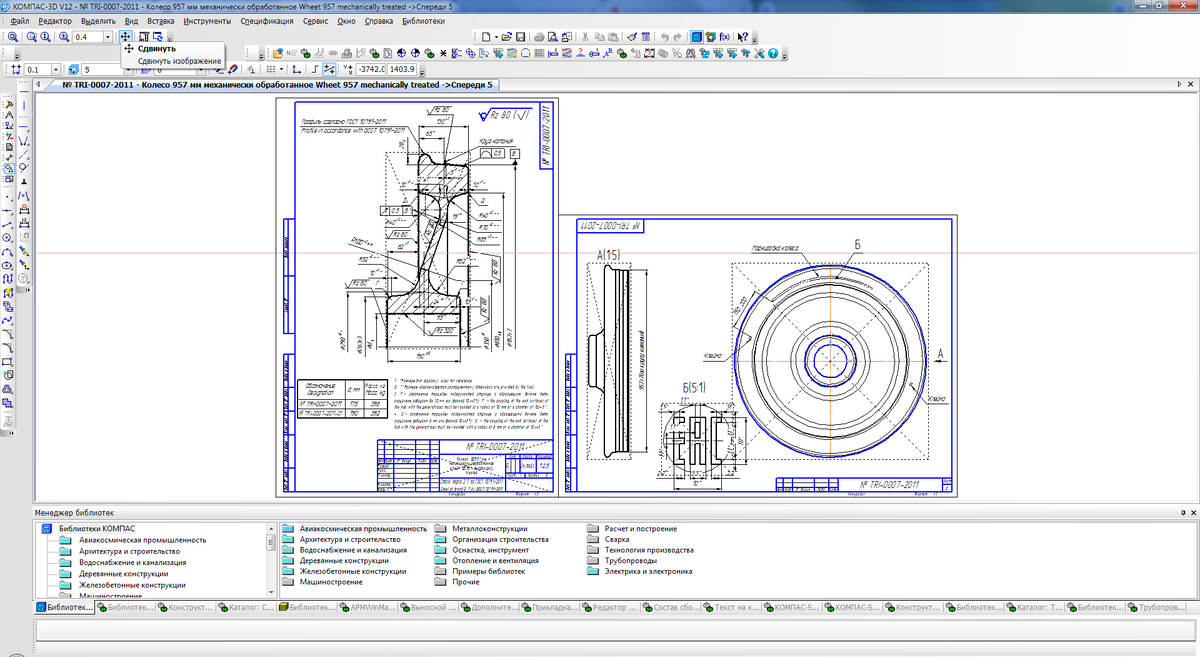Screen dimensions: 1200x657
Task: Click the Open document folder icon
Action: 506,37
